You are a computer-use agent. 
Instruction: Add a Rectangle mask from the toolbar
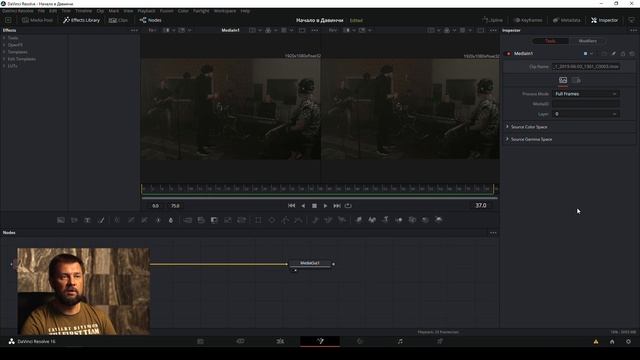tap(258, 220)
